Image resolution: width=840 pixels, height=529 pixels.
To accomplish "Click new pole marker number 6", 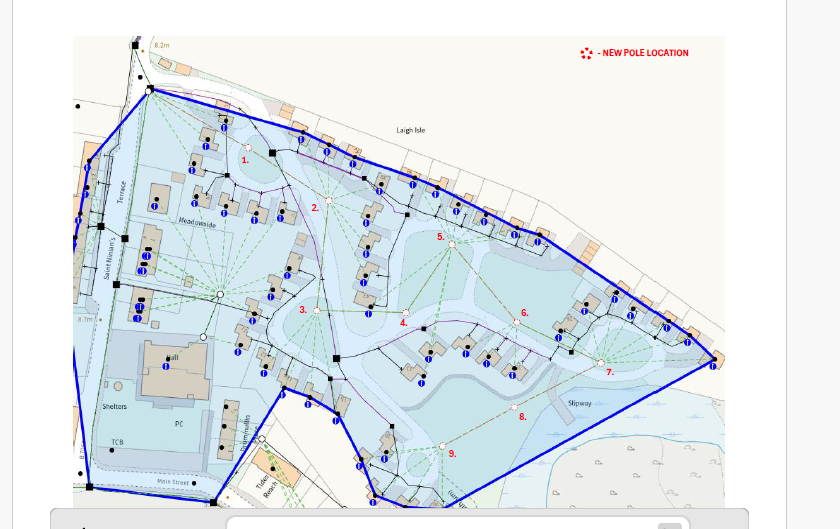I will click(x=517, y=322).
